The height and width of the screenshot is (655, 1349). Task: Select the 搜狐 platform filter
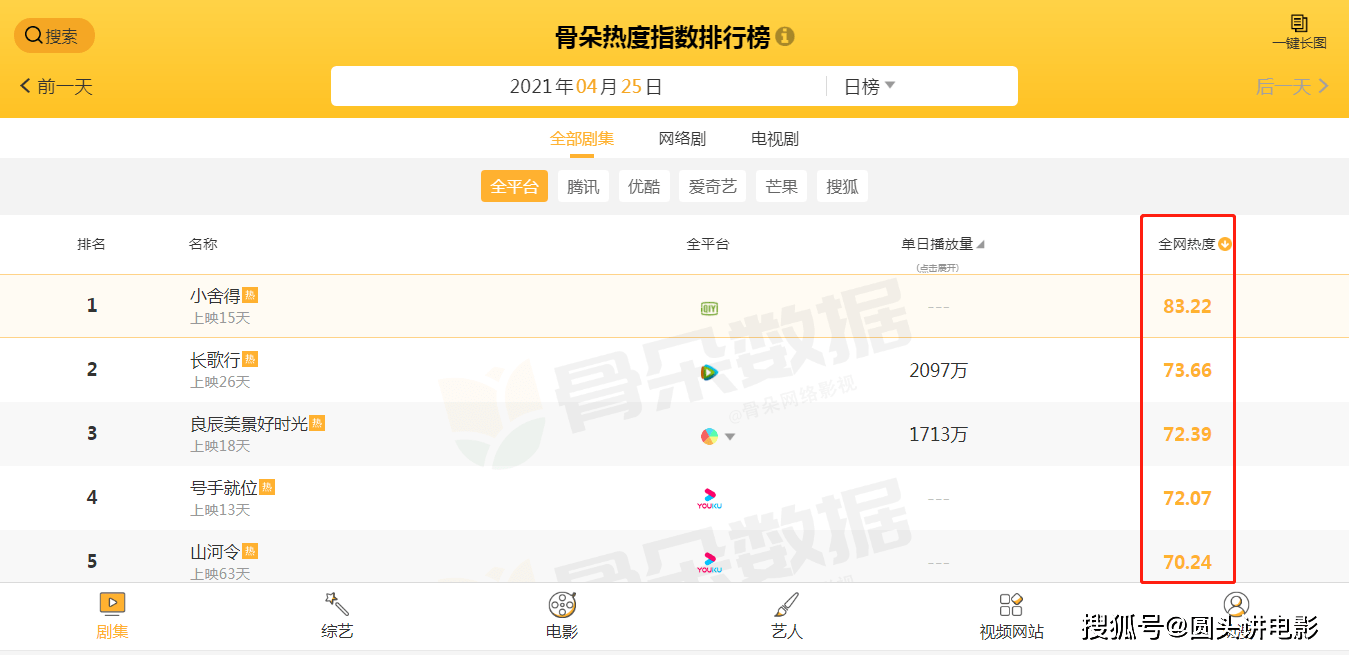843,186
